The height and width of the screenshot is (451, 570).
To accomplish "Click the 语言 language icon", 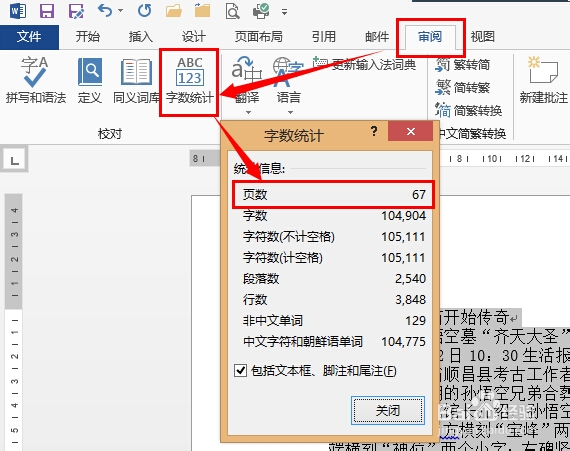I will click(x=289, y=80).
